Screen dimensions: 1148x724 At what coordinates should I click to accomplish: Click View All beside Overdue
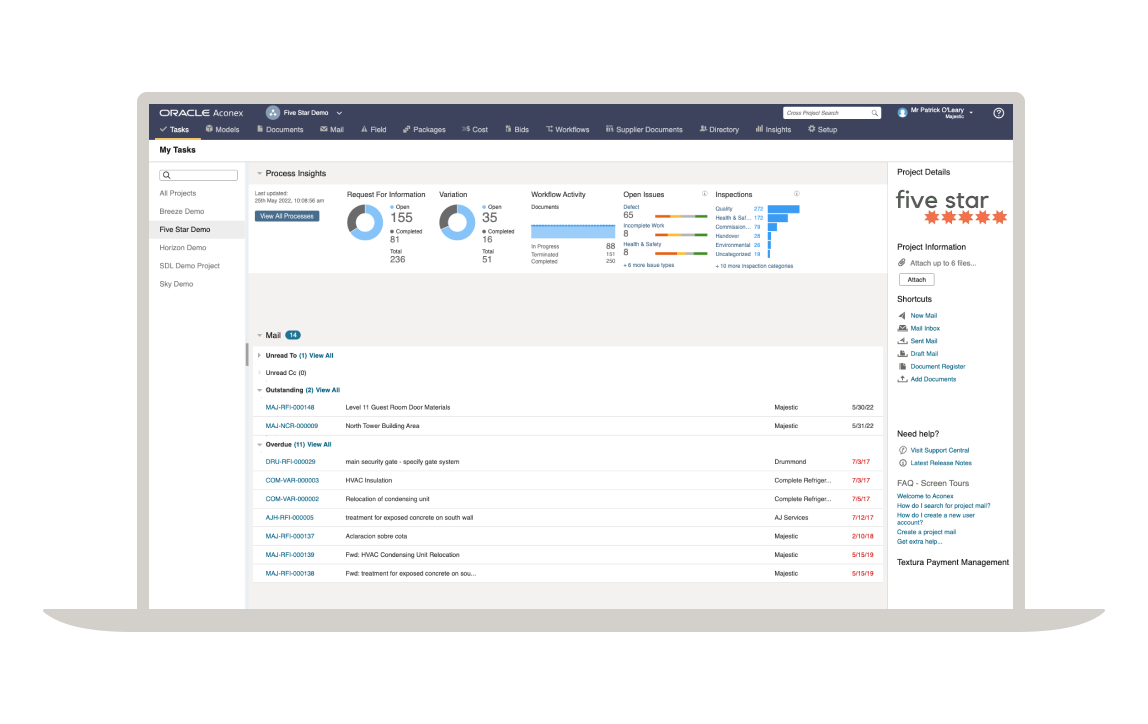pos(319,444)
